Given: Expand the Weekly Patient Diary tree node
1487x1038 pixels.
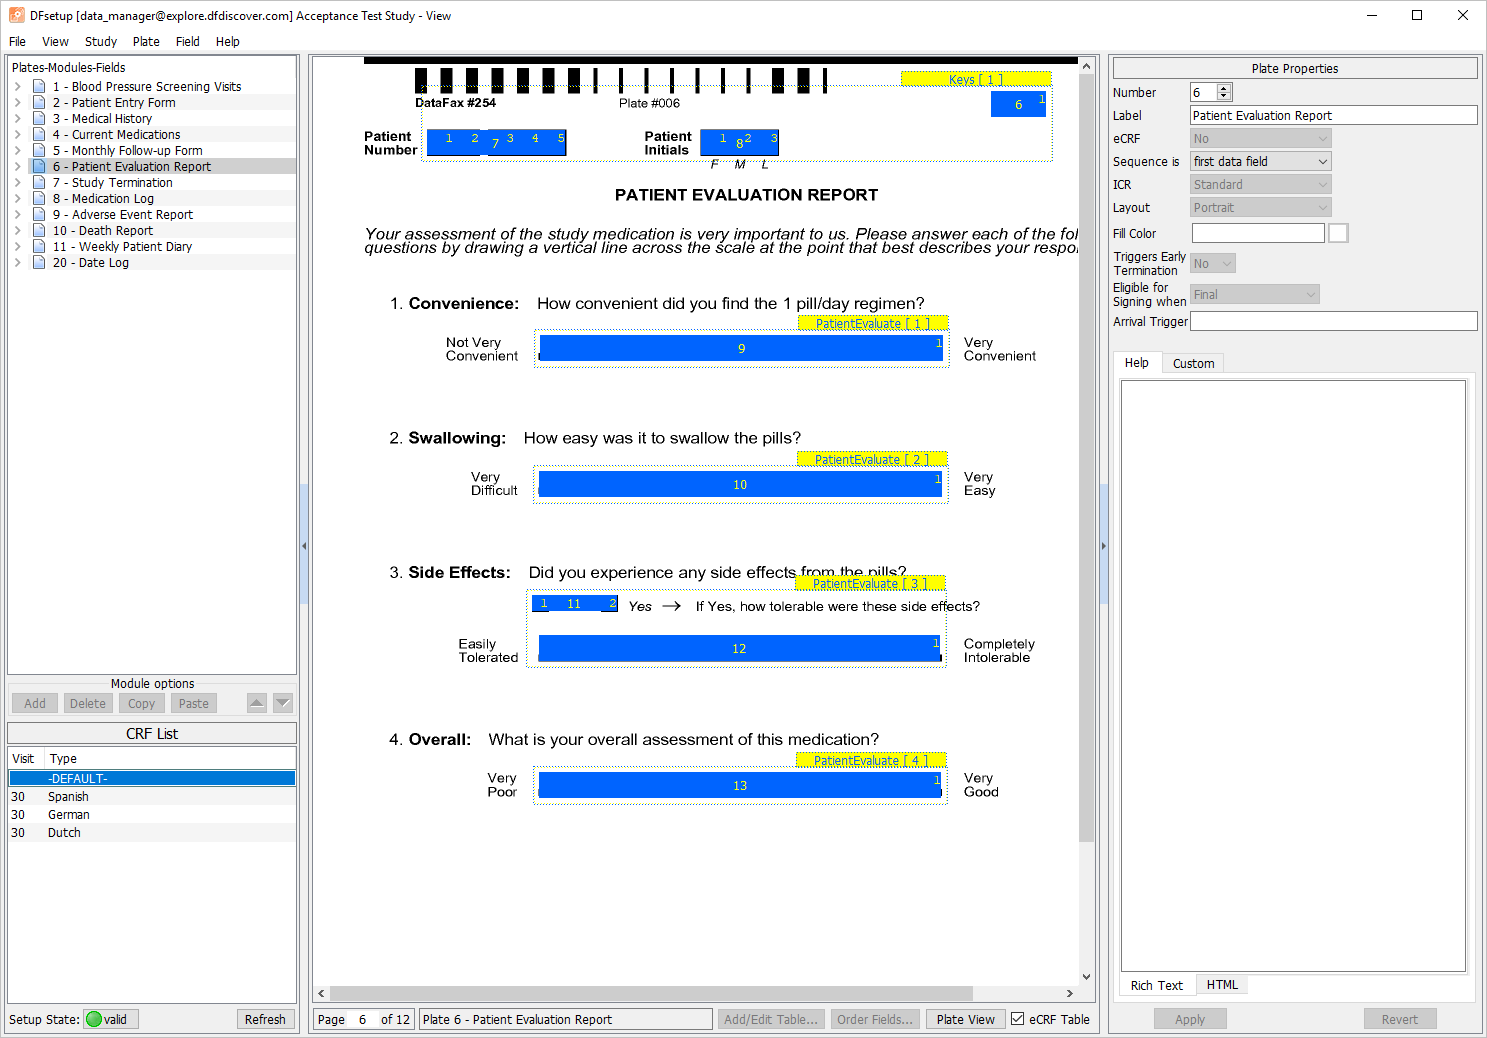Looking at the screenshot, I should [17, 246].
